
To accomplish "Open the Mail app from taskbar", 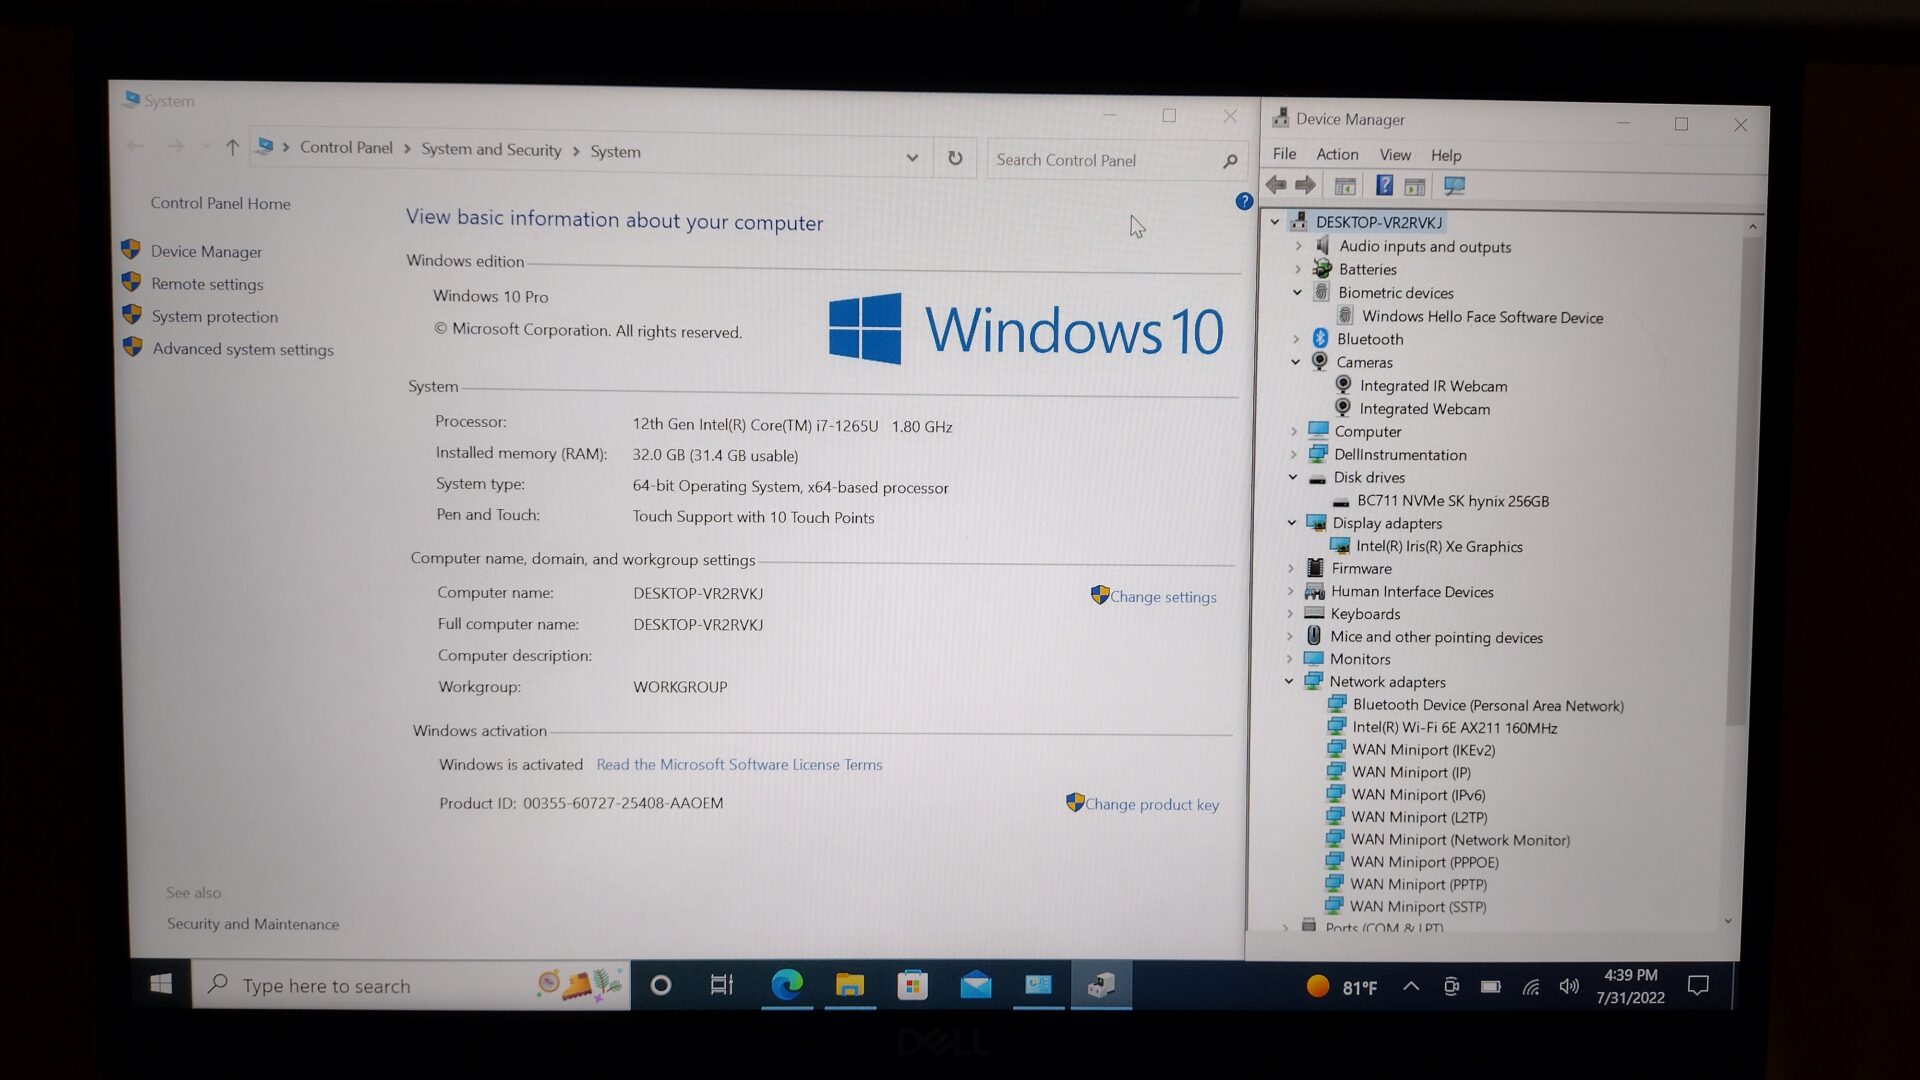I will [975, 986].
